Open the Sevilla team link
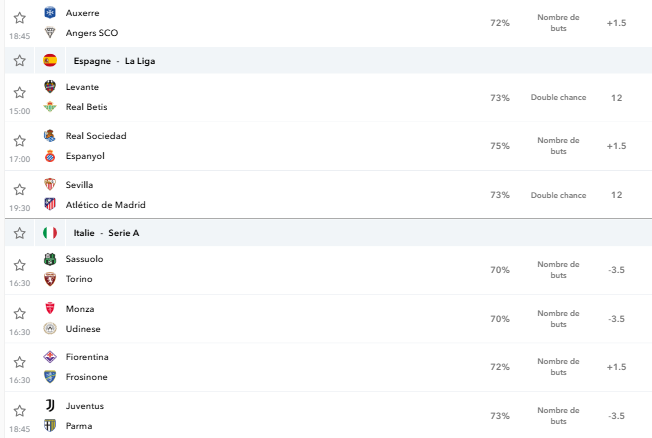 point(79,185)
